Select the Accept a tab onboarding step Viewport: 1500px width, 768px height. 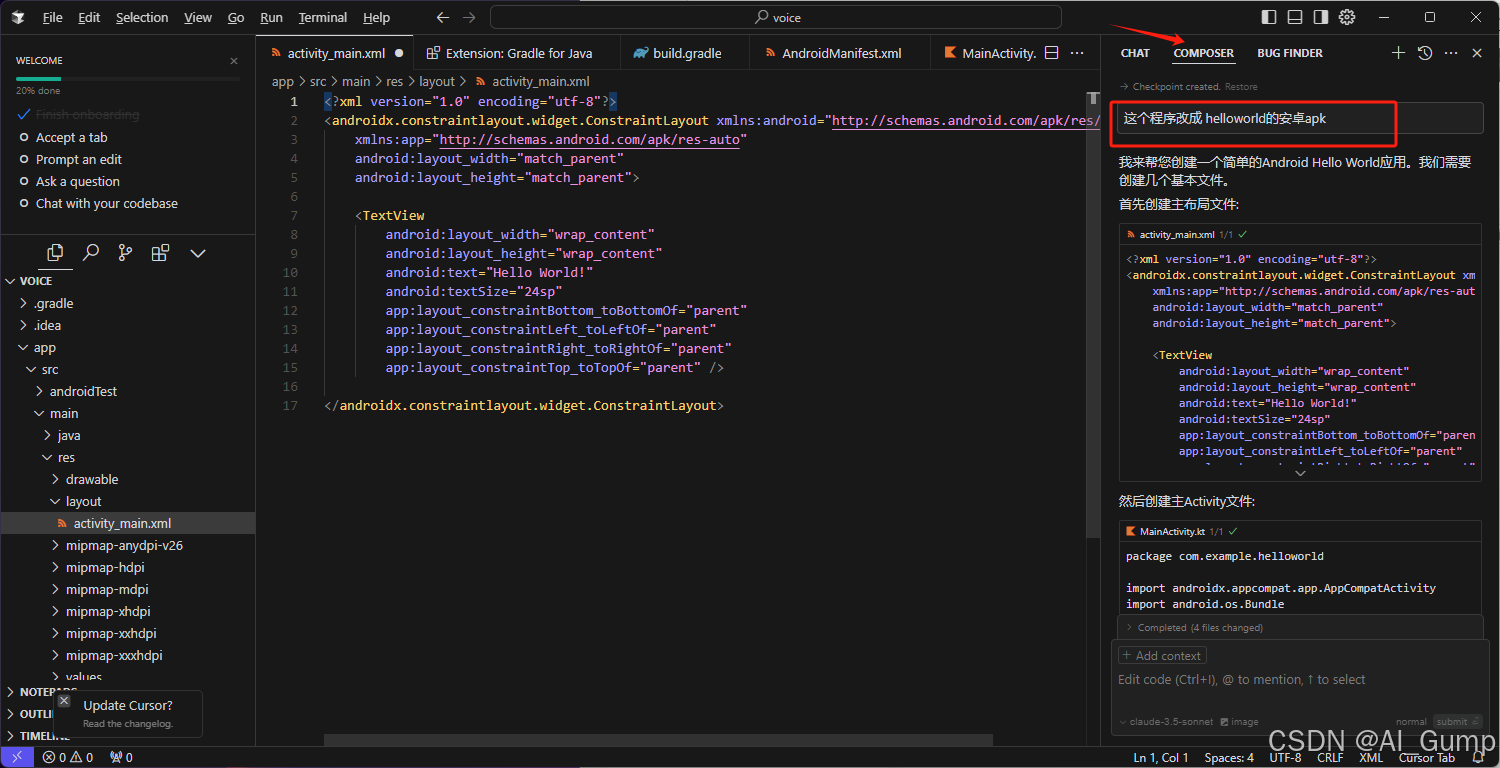pos(71,138)
